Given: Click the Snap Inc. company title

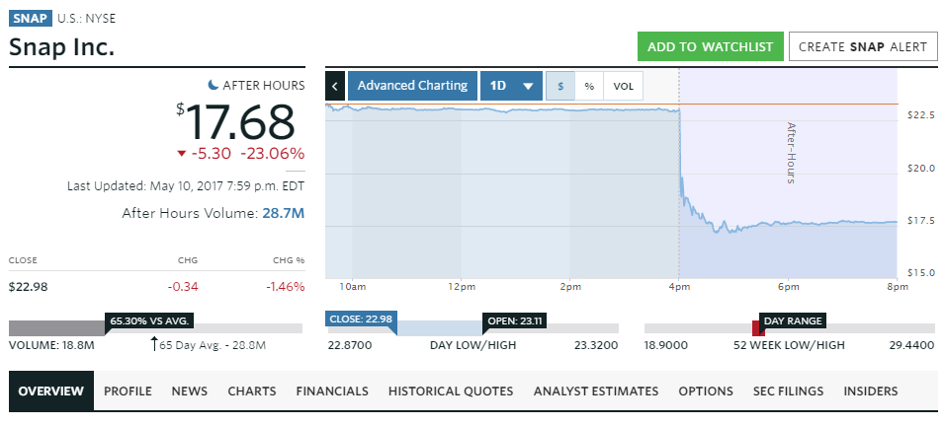Looking at the screenshot, I should [61, 46].
